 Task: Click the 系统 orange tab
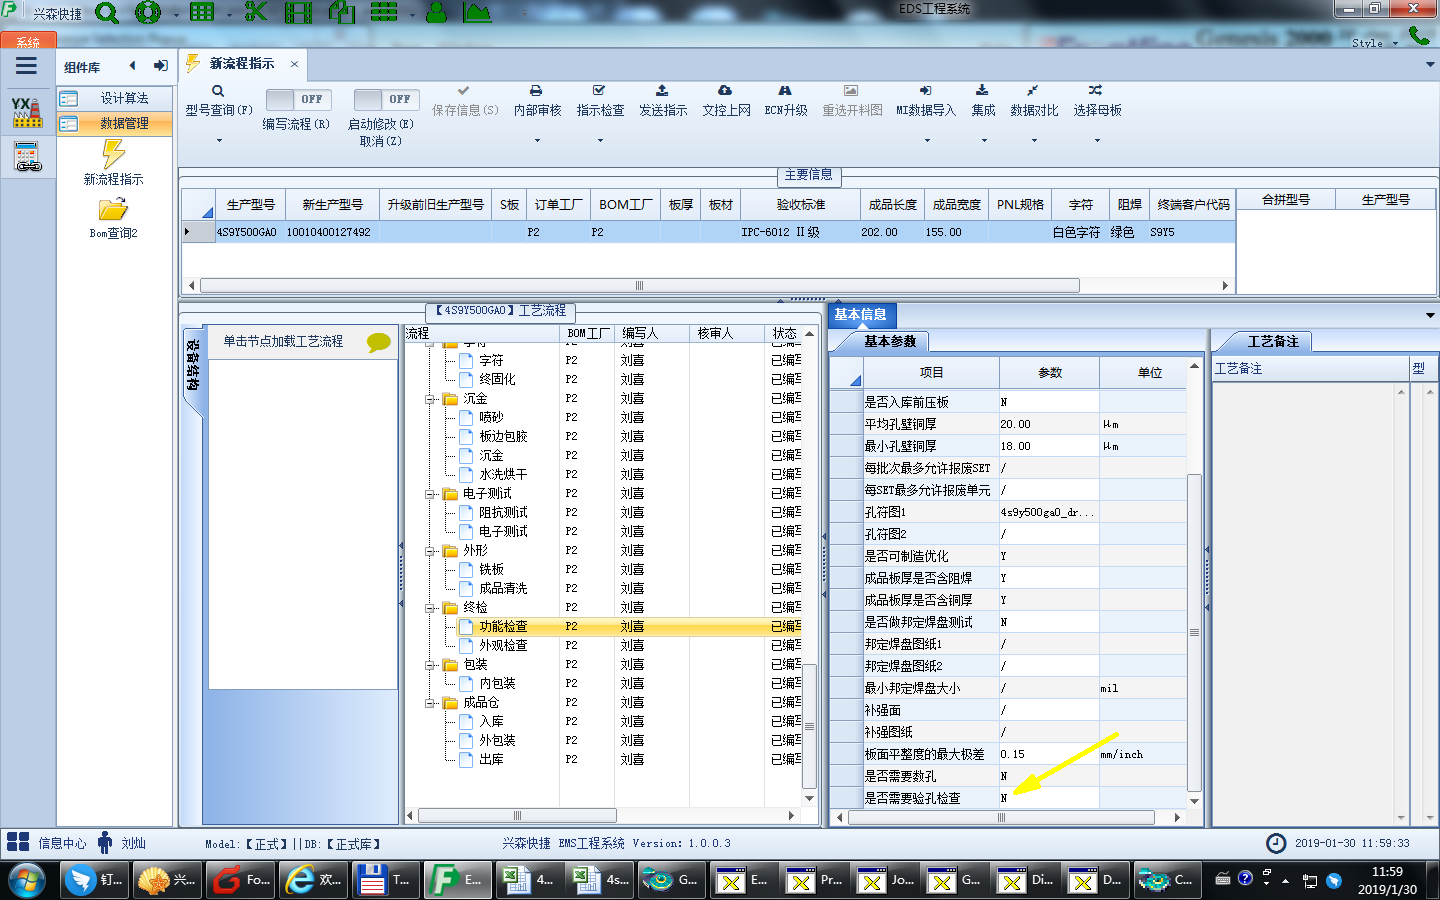pyautogui.click(x=28, y=41)
